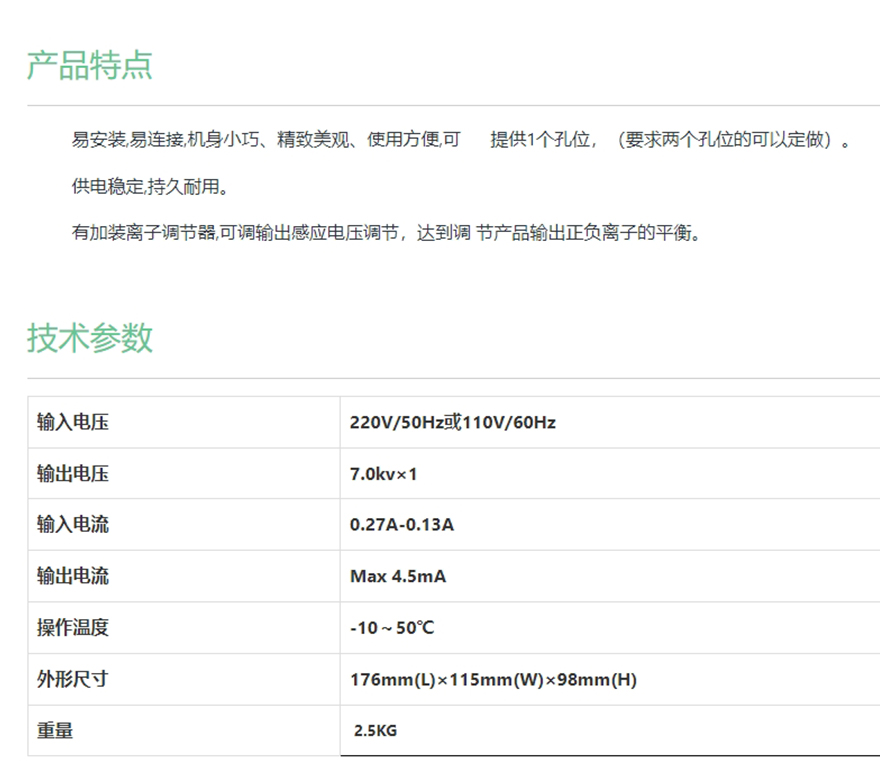The width and height of the screenshot is (880, 763).
Task: Click the -10～50℃ temperature value
Action: 392,628
